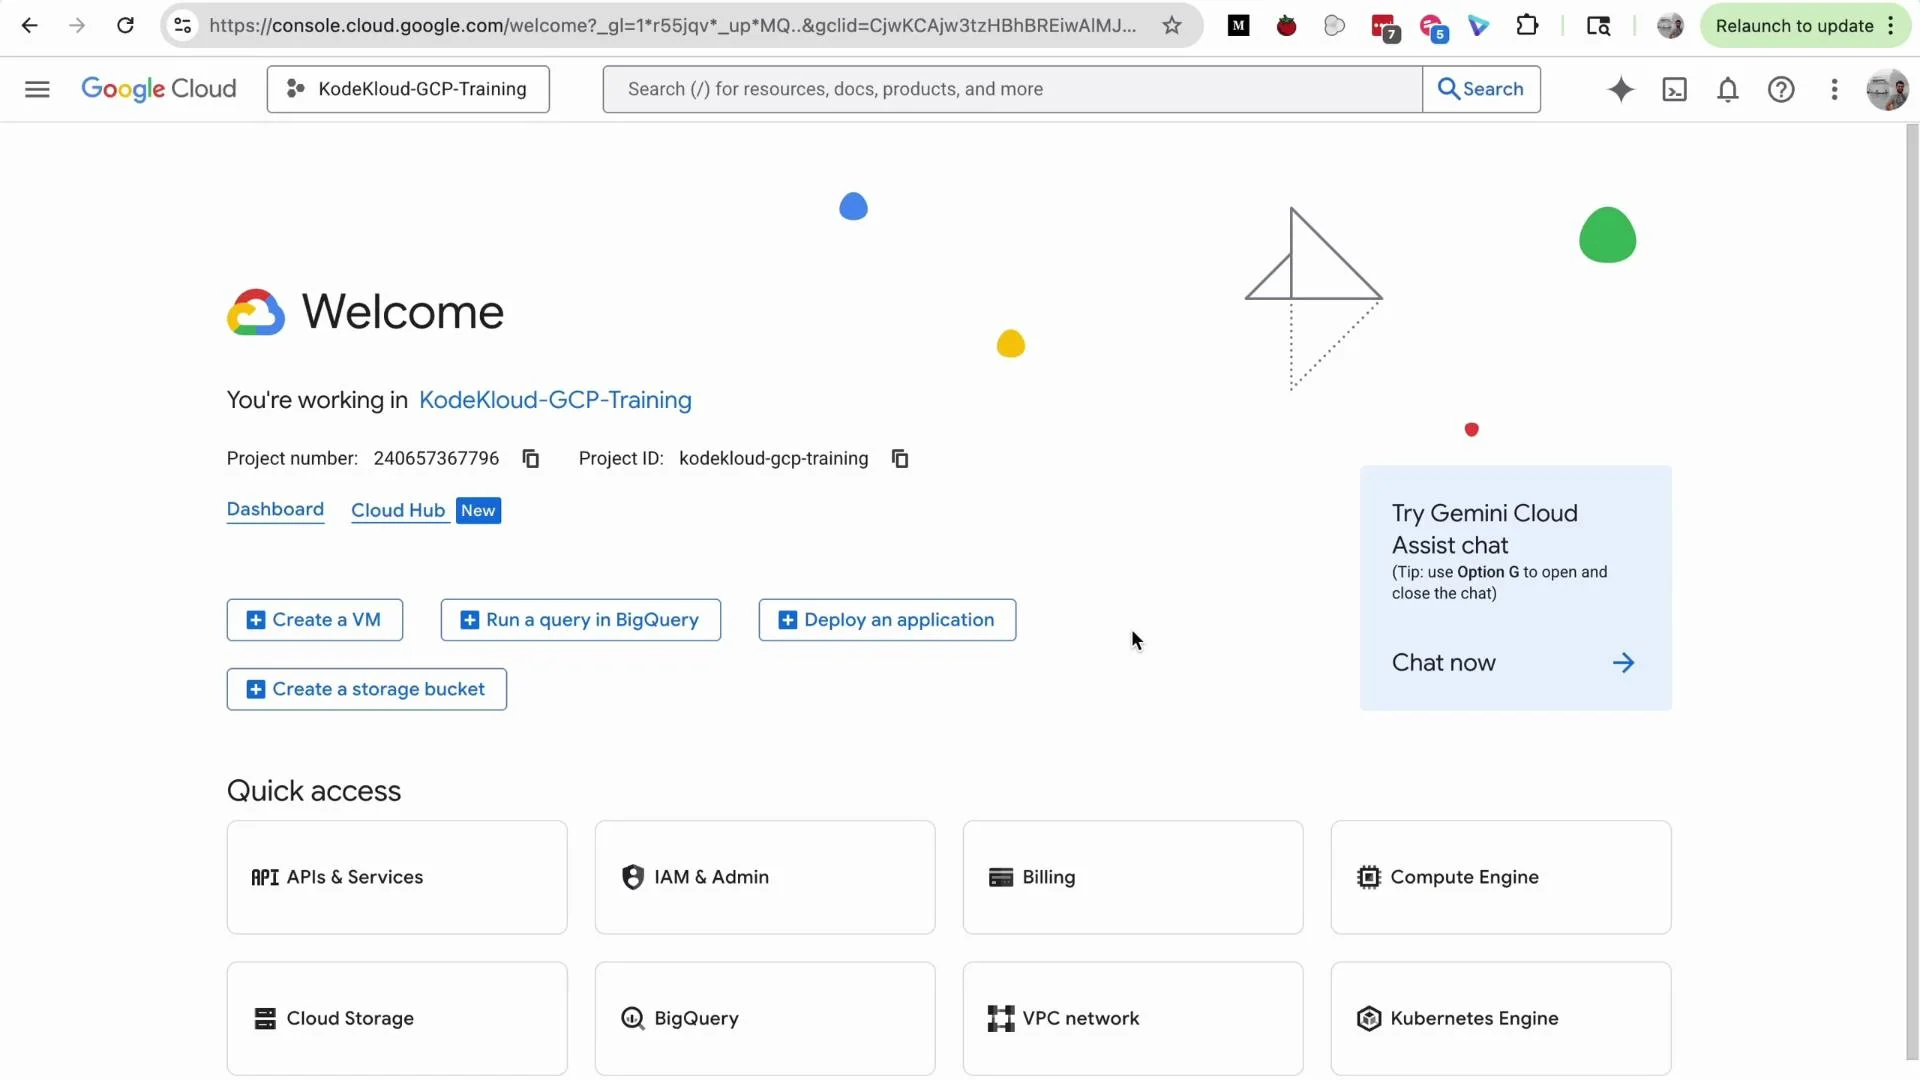The image size is (1920, 1080).
Task: Open the red tomato extension icon
Action: pyautogui.click(x=1287, y=26)
